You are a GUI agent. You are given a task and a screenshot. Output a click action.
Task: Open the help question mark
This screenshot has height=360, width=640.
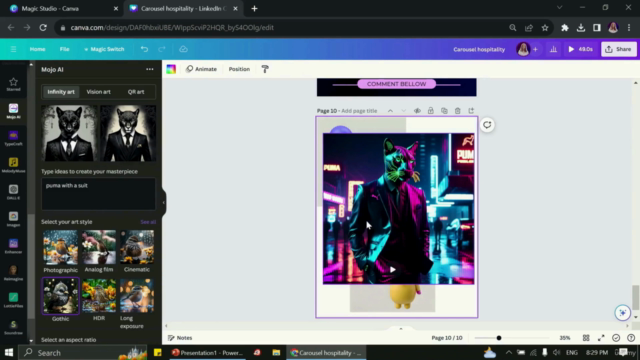[631, 338]
